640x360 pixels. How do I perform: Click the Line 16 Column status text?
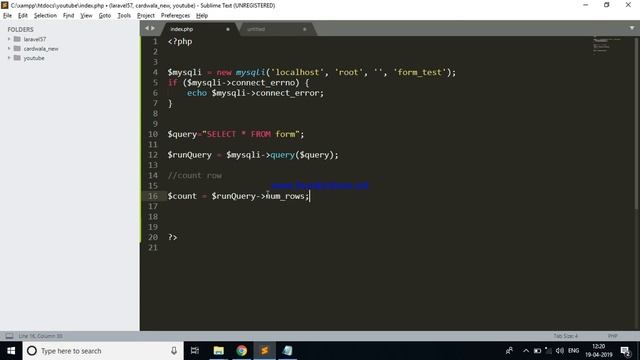tap(40, 336)
